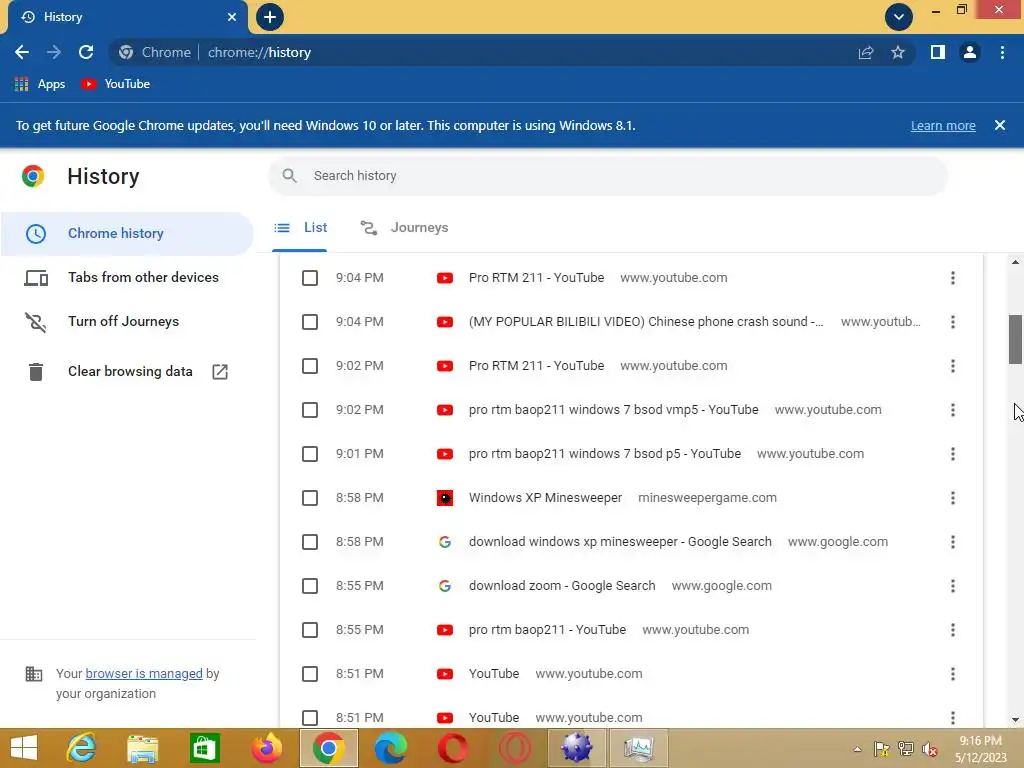Open the tab search dropdown arrow

coord(899,17)
